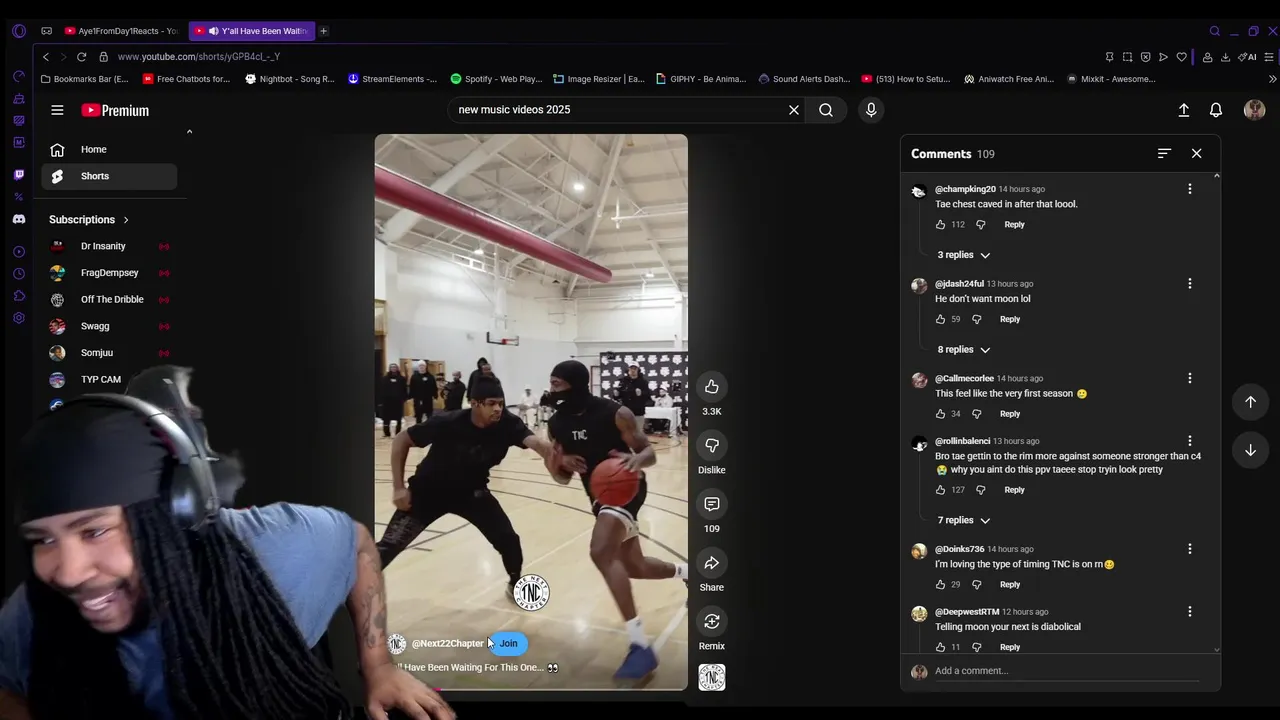
Task: Open options menu for @Doinks736 comment
Action: (x=1190, y=549)
